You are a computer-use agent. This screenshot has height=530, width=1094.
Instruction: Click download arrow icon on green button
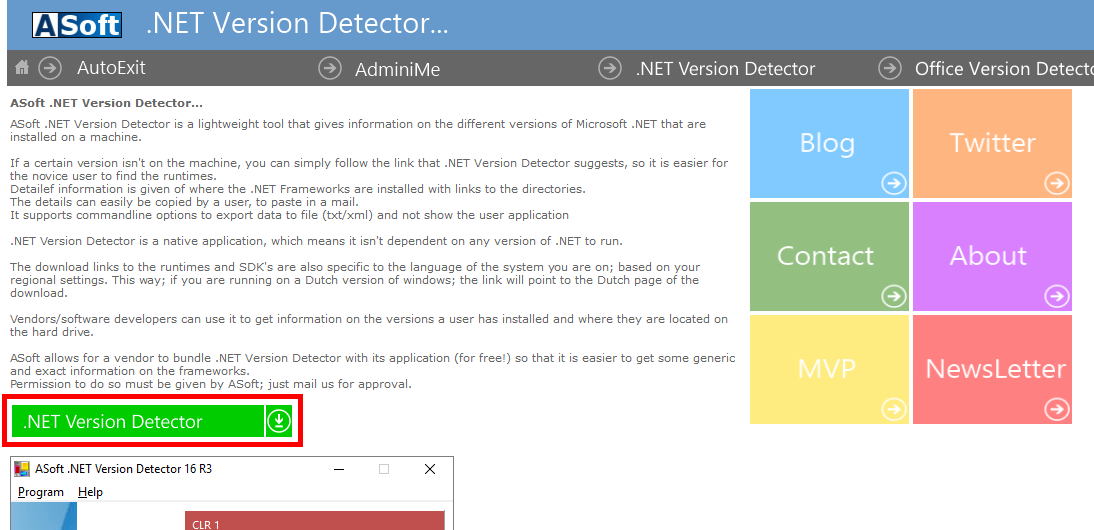coord(279,421)
